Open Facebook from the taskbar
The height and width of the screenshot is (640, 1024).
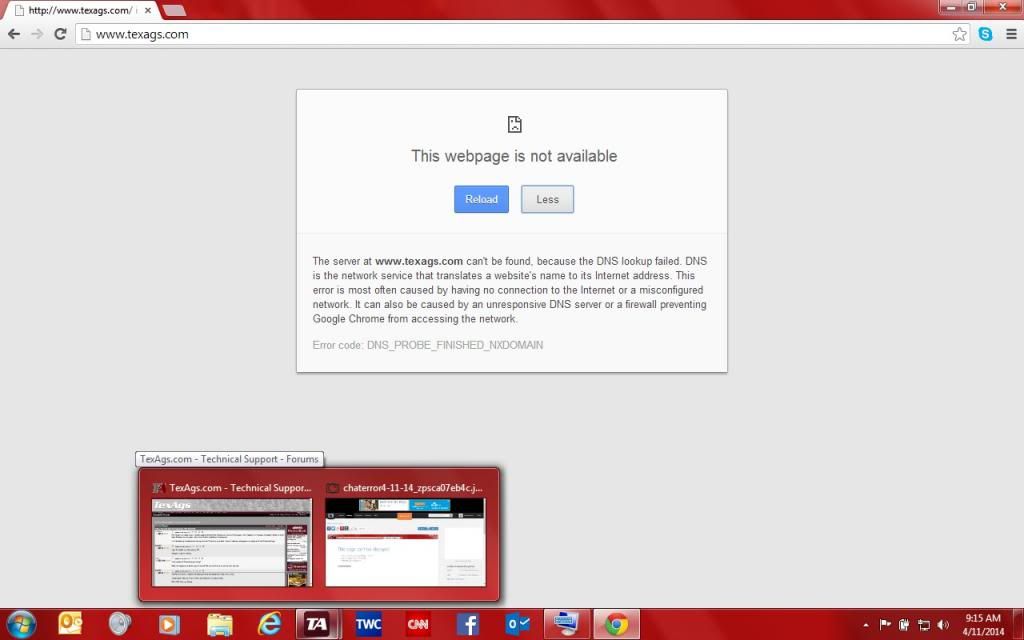467,624
